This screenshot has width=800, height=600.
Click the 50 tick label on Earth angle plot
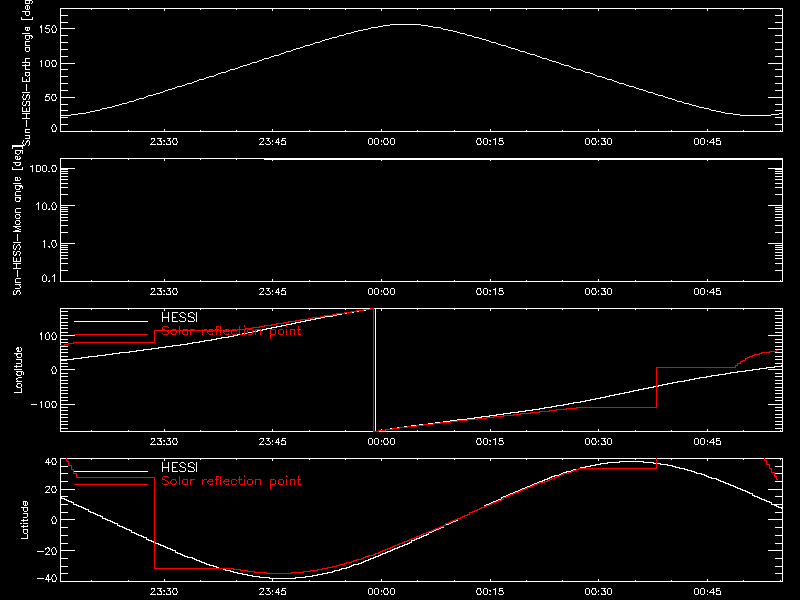51,97
